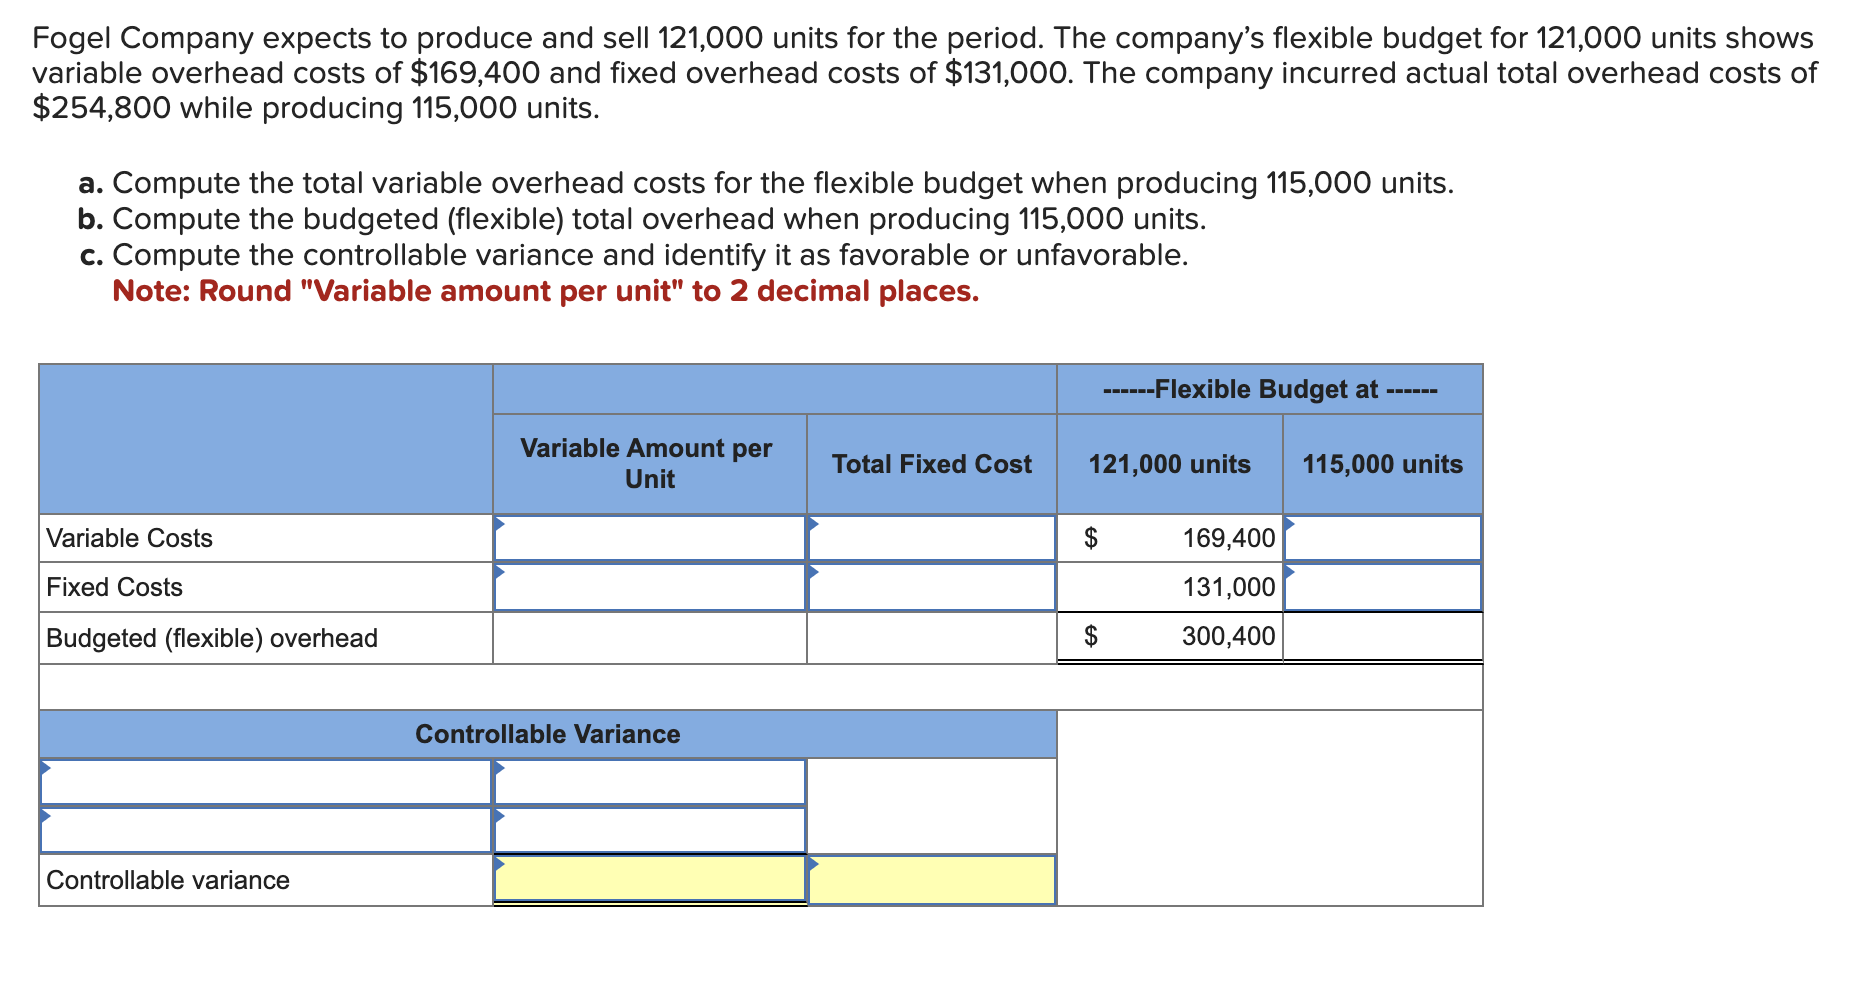Image resolution: width=1870 pixels, height=984 pixels.
Task: Open yellow favorable/unfavorable dropdown cell
Action: [932, 880]
